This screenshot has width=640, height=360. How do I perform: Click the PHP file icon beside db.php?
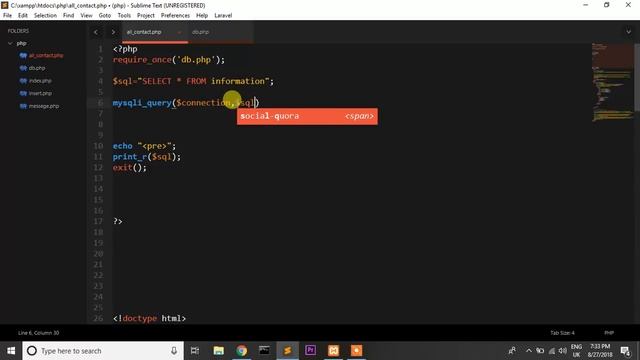point(23,68)
